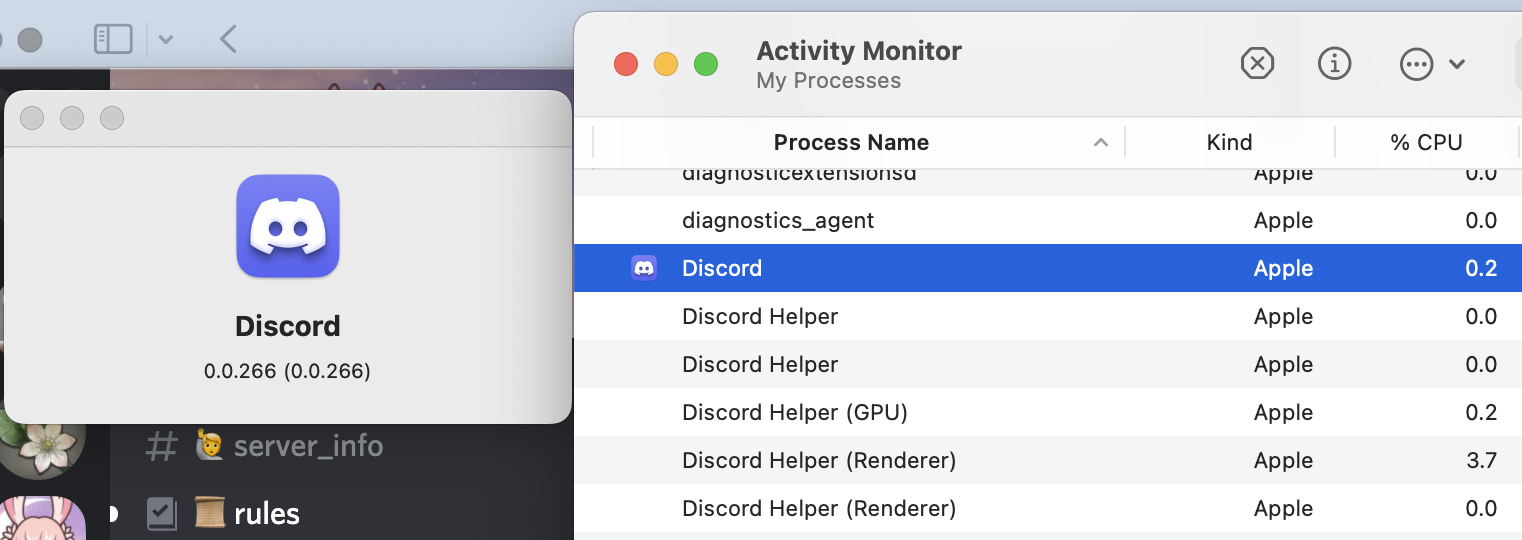Open process info with the i icon

pyautogui.click(x=1334, y=64)
